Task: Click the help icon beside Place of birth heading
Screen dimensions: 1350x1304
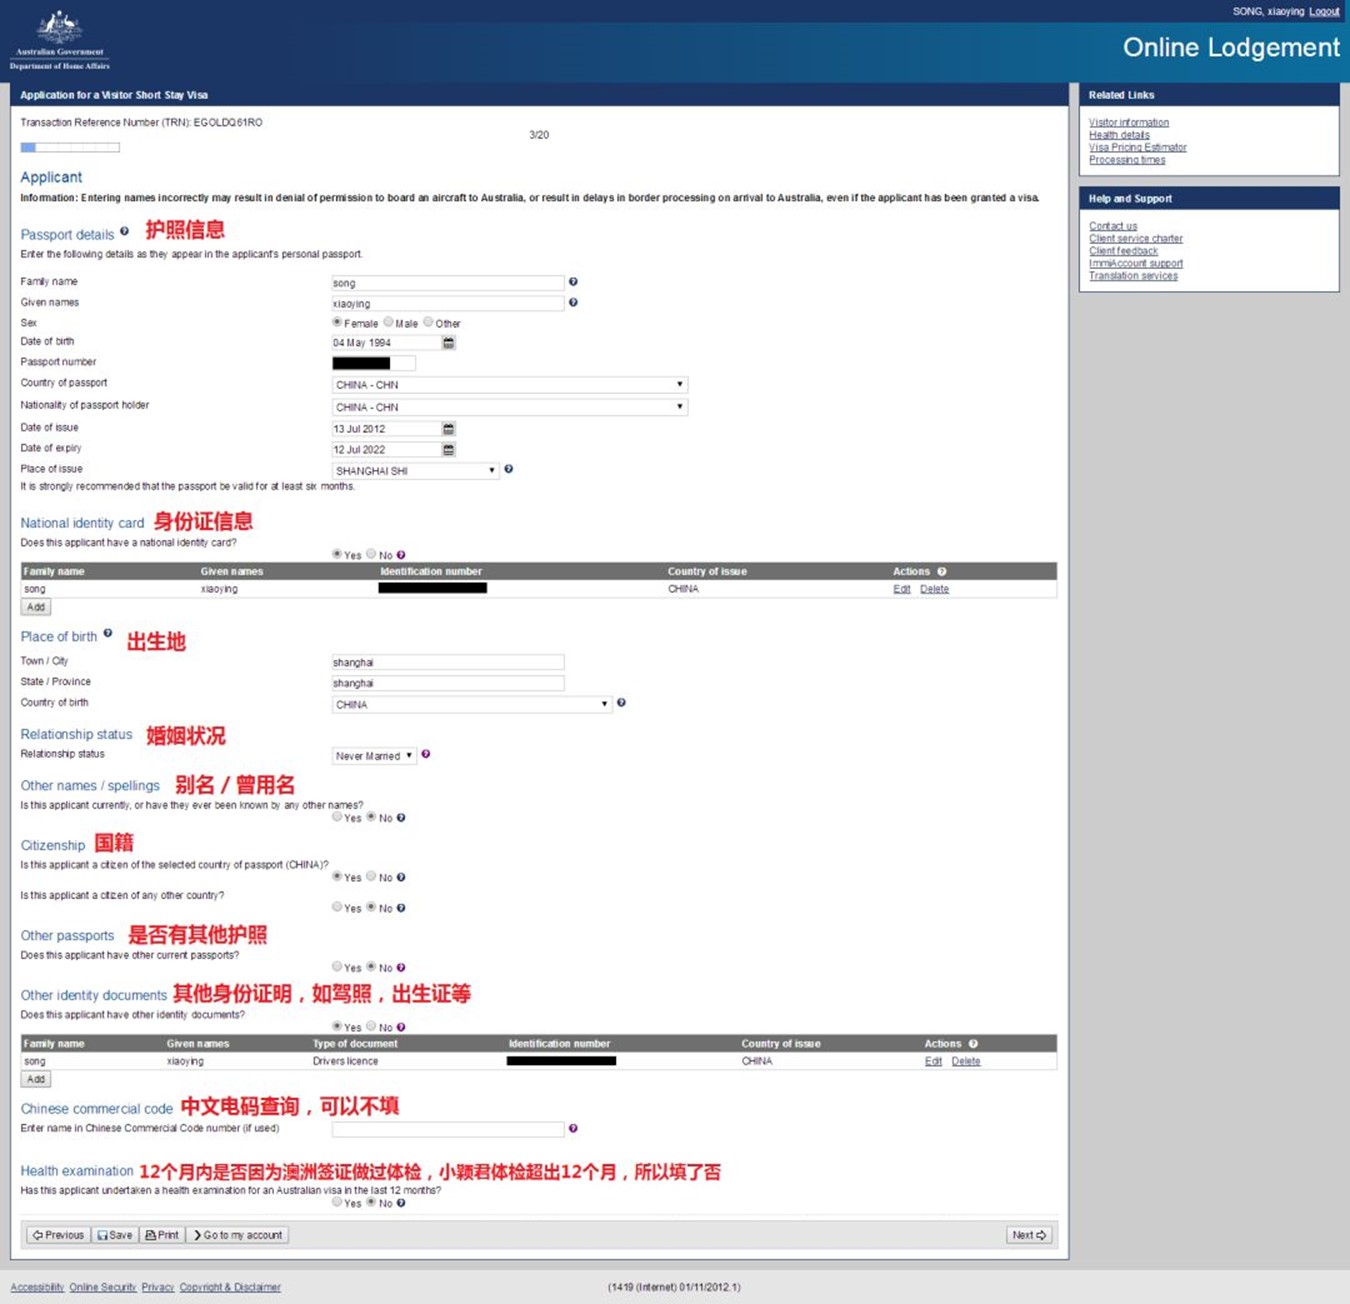Action: point(108,633)
